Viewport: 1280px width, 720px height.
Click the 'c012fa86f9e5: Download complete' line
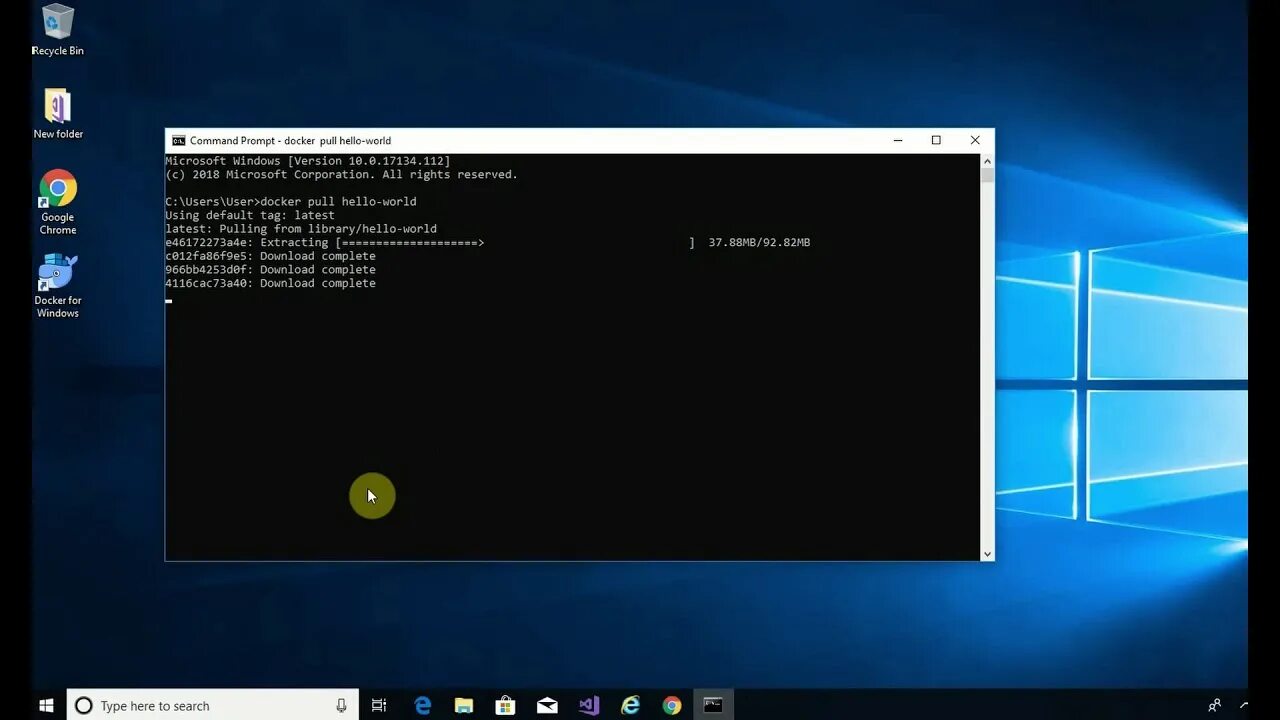coord(270,256)
